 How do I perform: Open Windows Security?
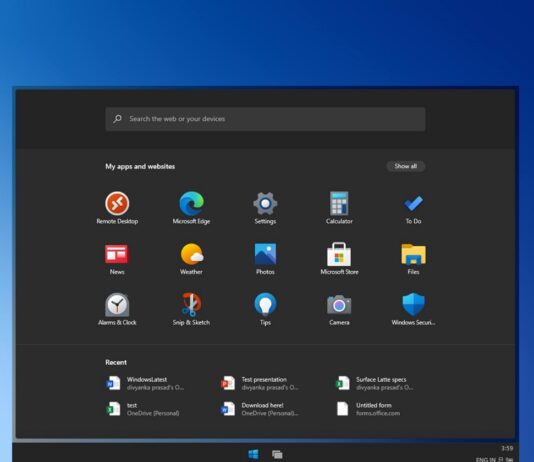413,309
